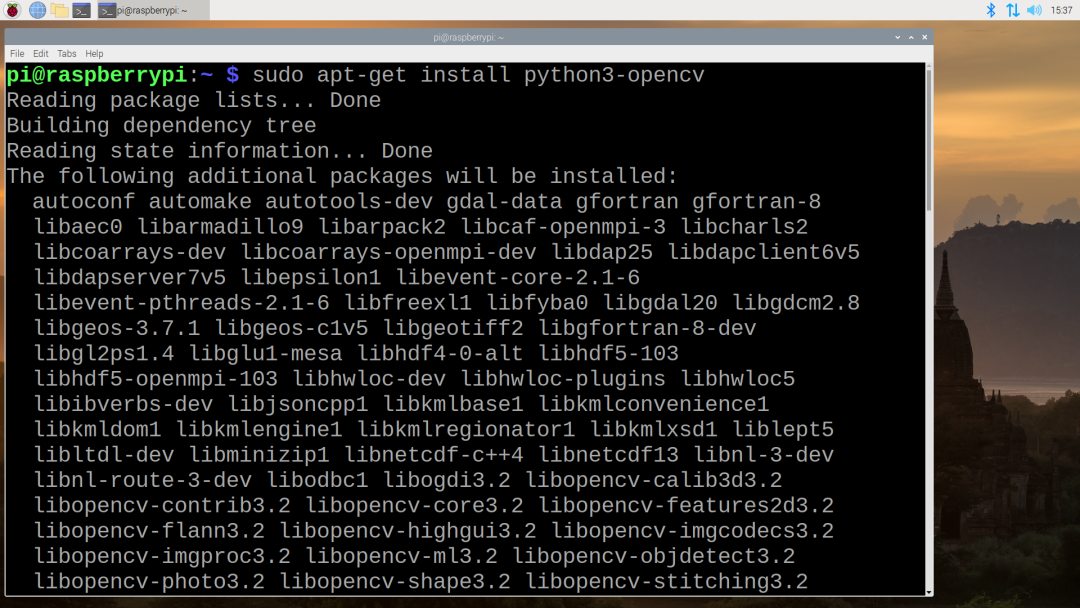Open the Raspberry Pi applications menu
The height and width of the screenshot is (608, 1080).
point(12,10)
